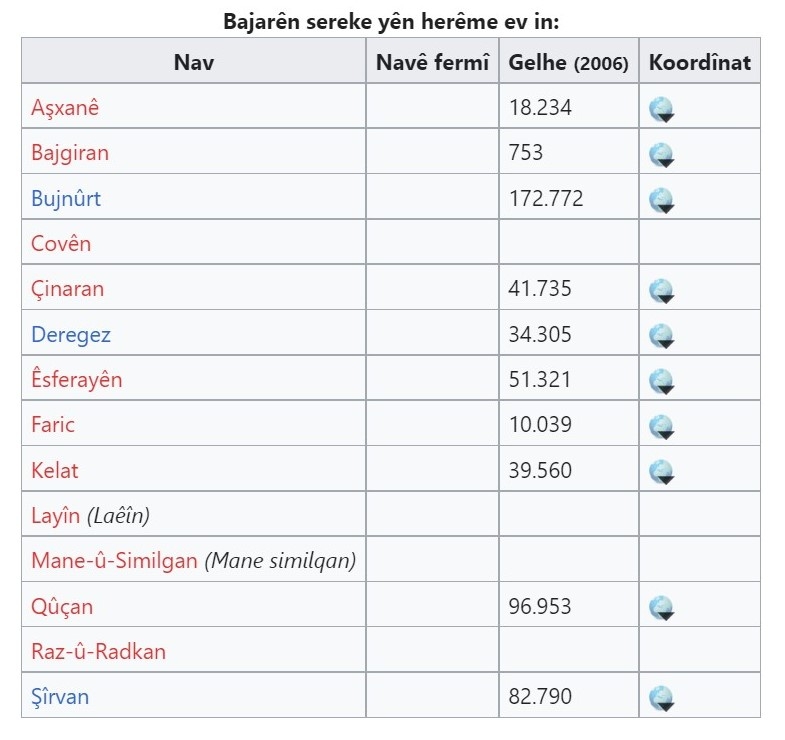Open the Kelat row globe icon
Screen dimensions: 785x740
tap(661, 470)
